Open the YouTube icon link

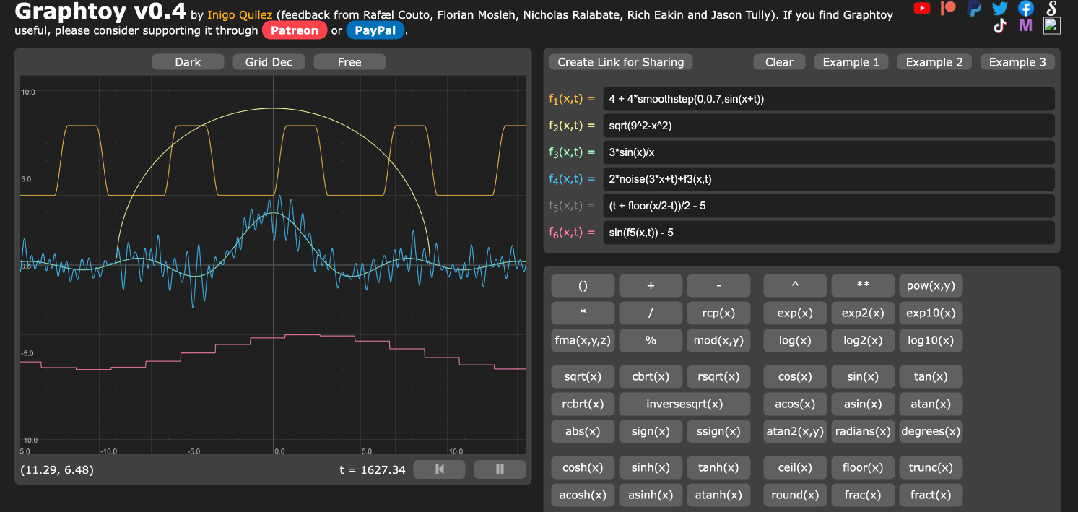point(922,8)
